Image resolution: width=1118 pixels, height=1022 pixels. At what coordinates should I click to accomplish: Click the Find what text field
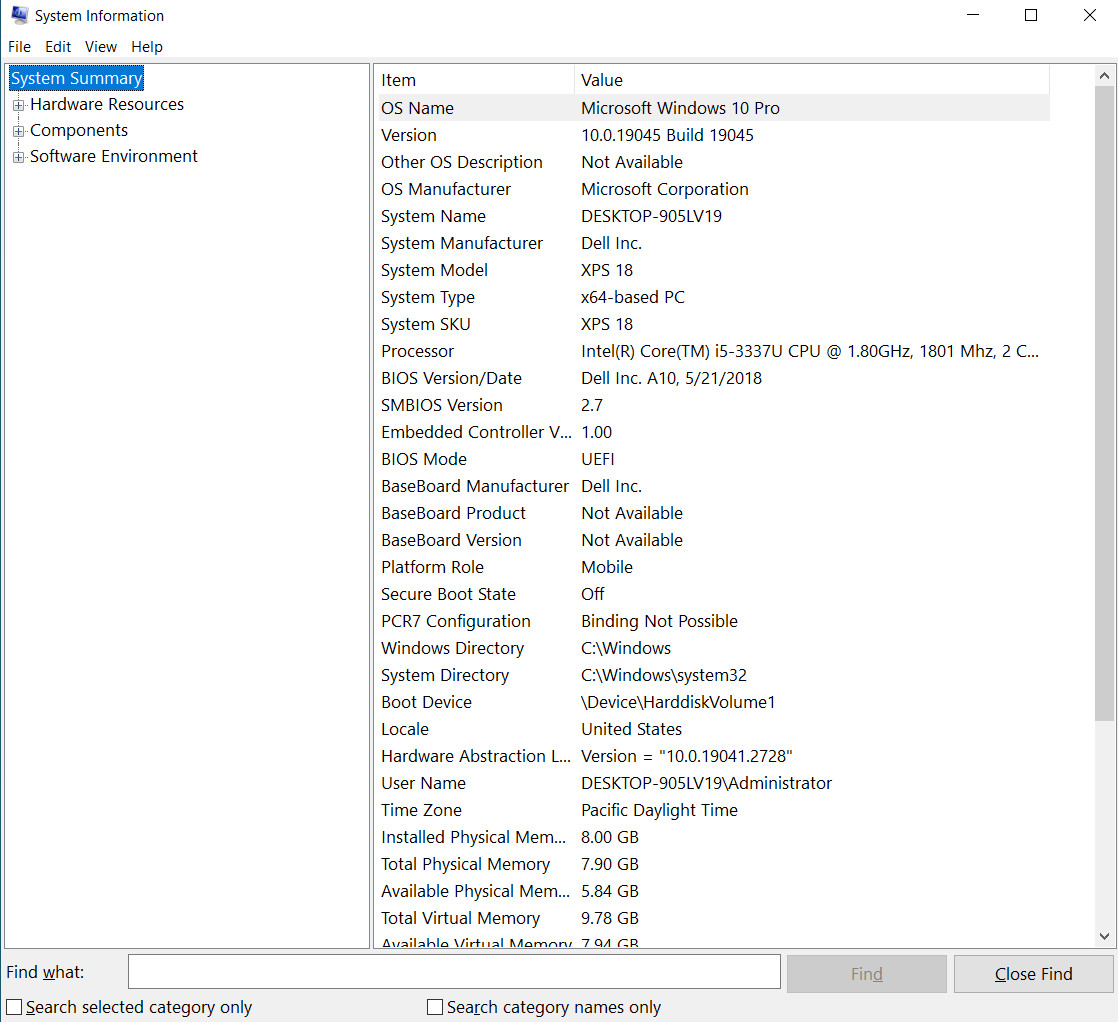pos(454,972)
